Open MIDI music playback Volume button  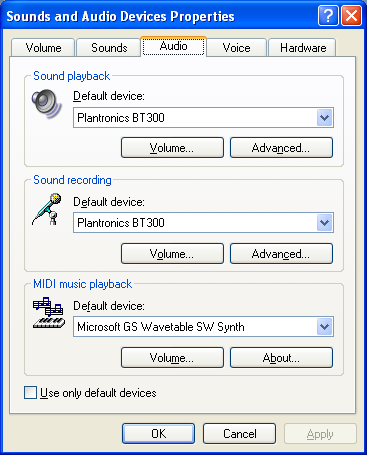172,358
